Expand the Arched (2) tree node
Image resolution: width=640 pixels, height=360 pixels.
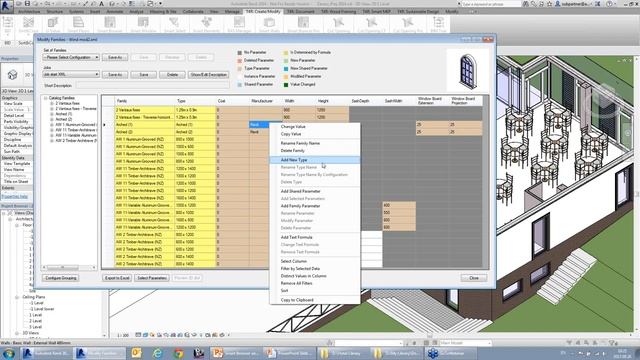click(x=52, y=120)
